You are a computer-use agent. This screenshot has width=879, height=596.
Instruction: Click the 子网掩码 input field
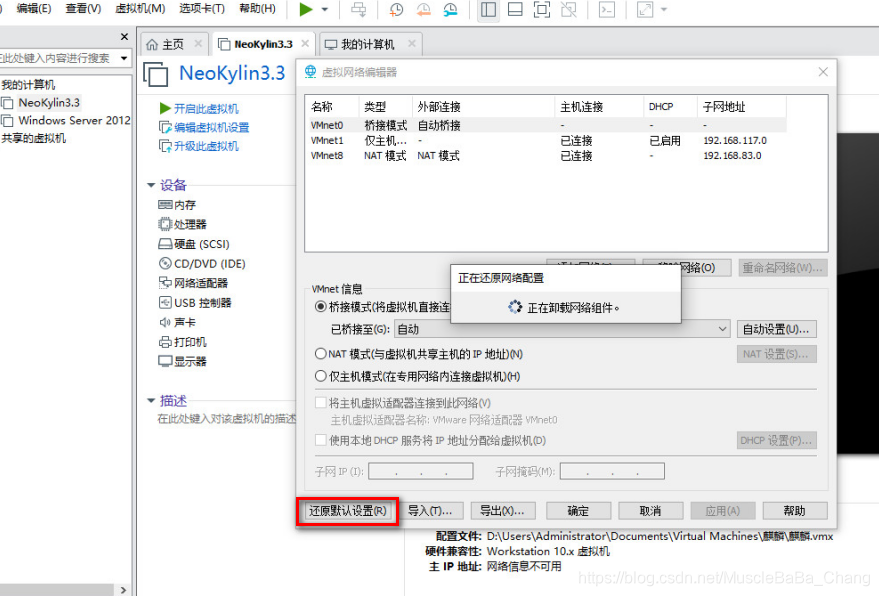pos(612,472)
